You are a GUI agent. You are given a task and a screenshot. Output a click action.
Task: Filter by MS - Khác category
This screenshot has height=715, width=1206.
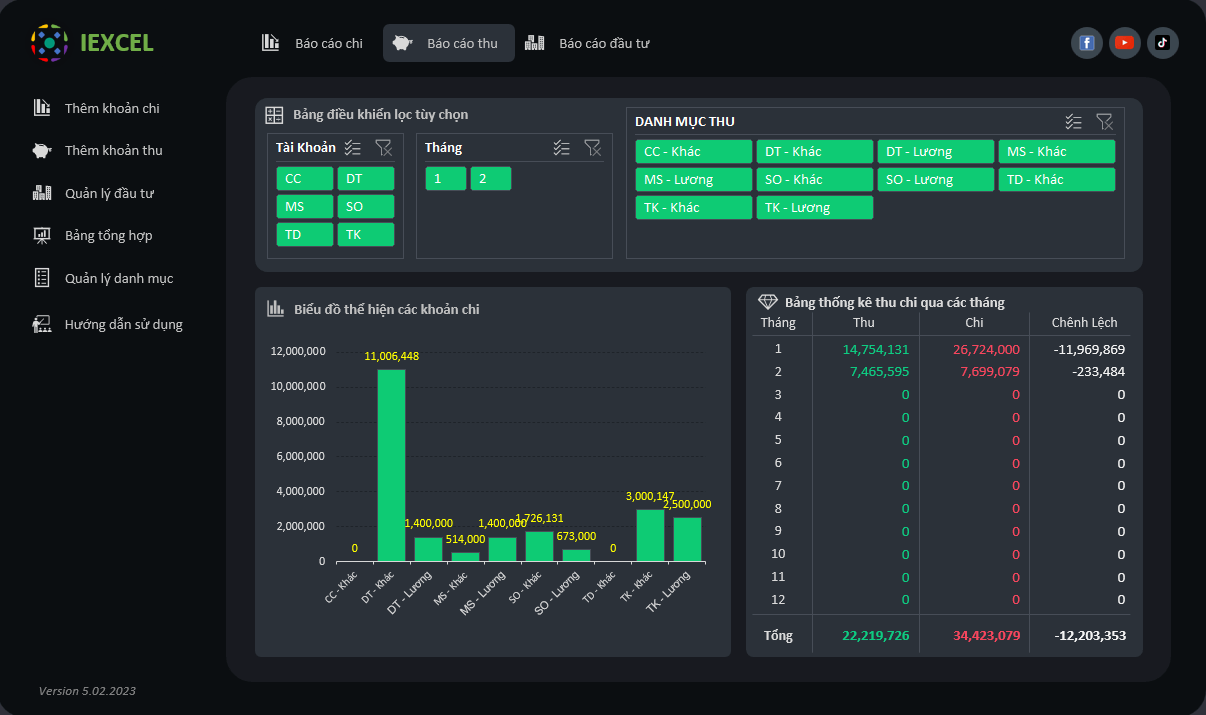coord(1057,151)
